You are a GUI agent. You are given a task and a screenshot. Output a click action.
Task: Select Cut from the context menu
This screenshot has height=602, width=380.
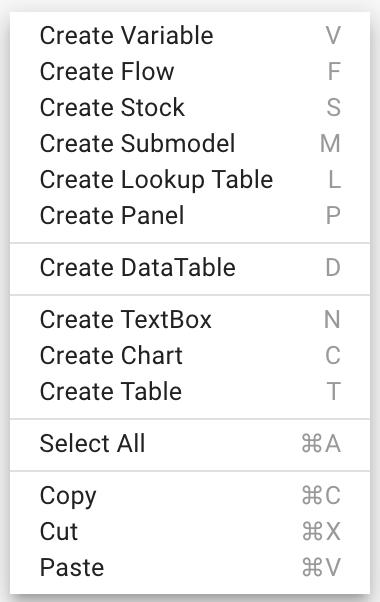pos(190,532)
